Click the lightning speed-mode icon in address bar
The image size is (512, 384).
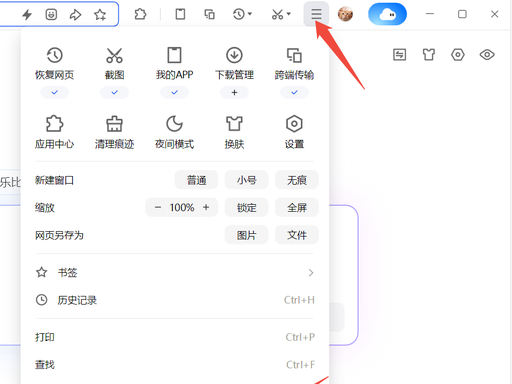(x=27, y=14)
